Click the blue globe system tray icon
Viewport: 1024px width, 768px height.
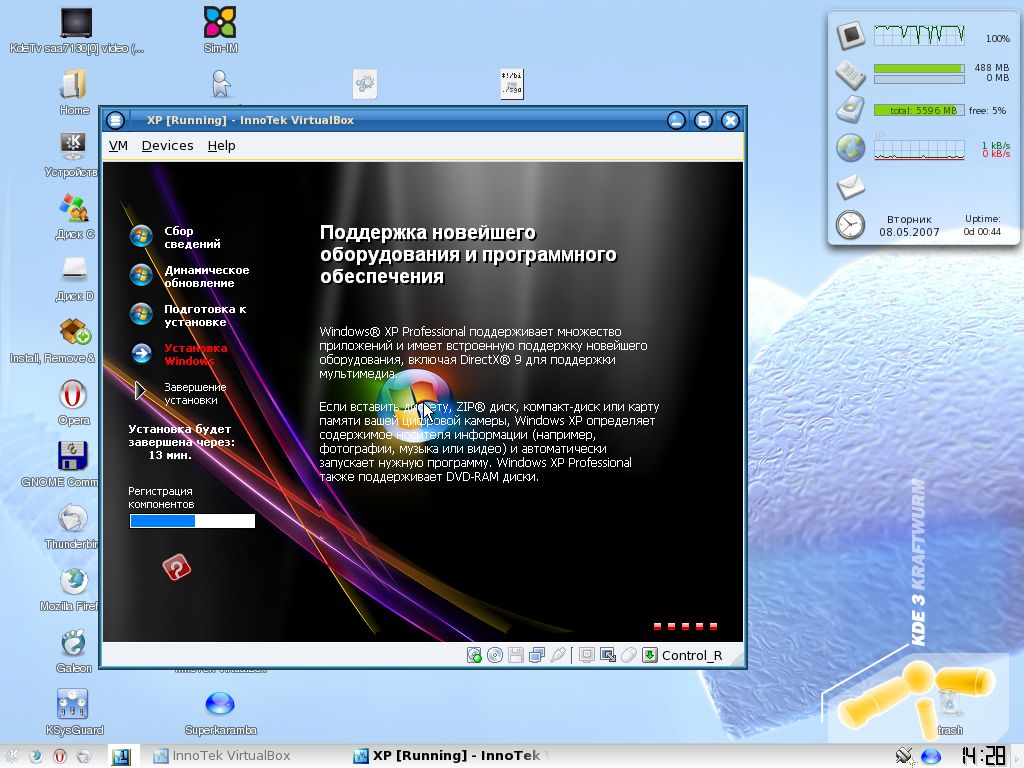tap(931, 756)
